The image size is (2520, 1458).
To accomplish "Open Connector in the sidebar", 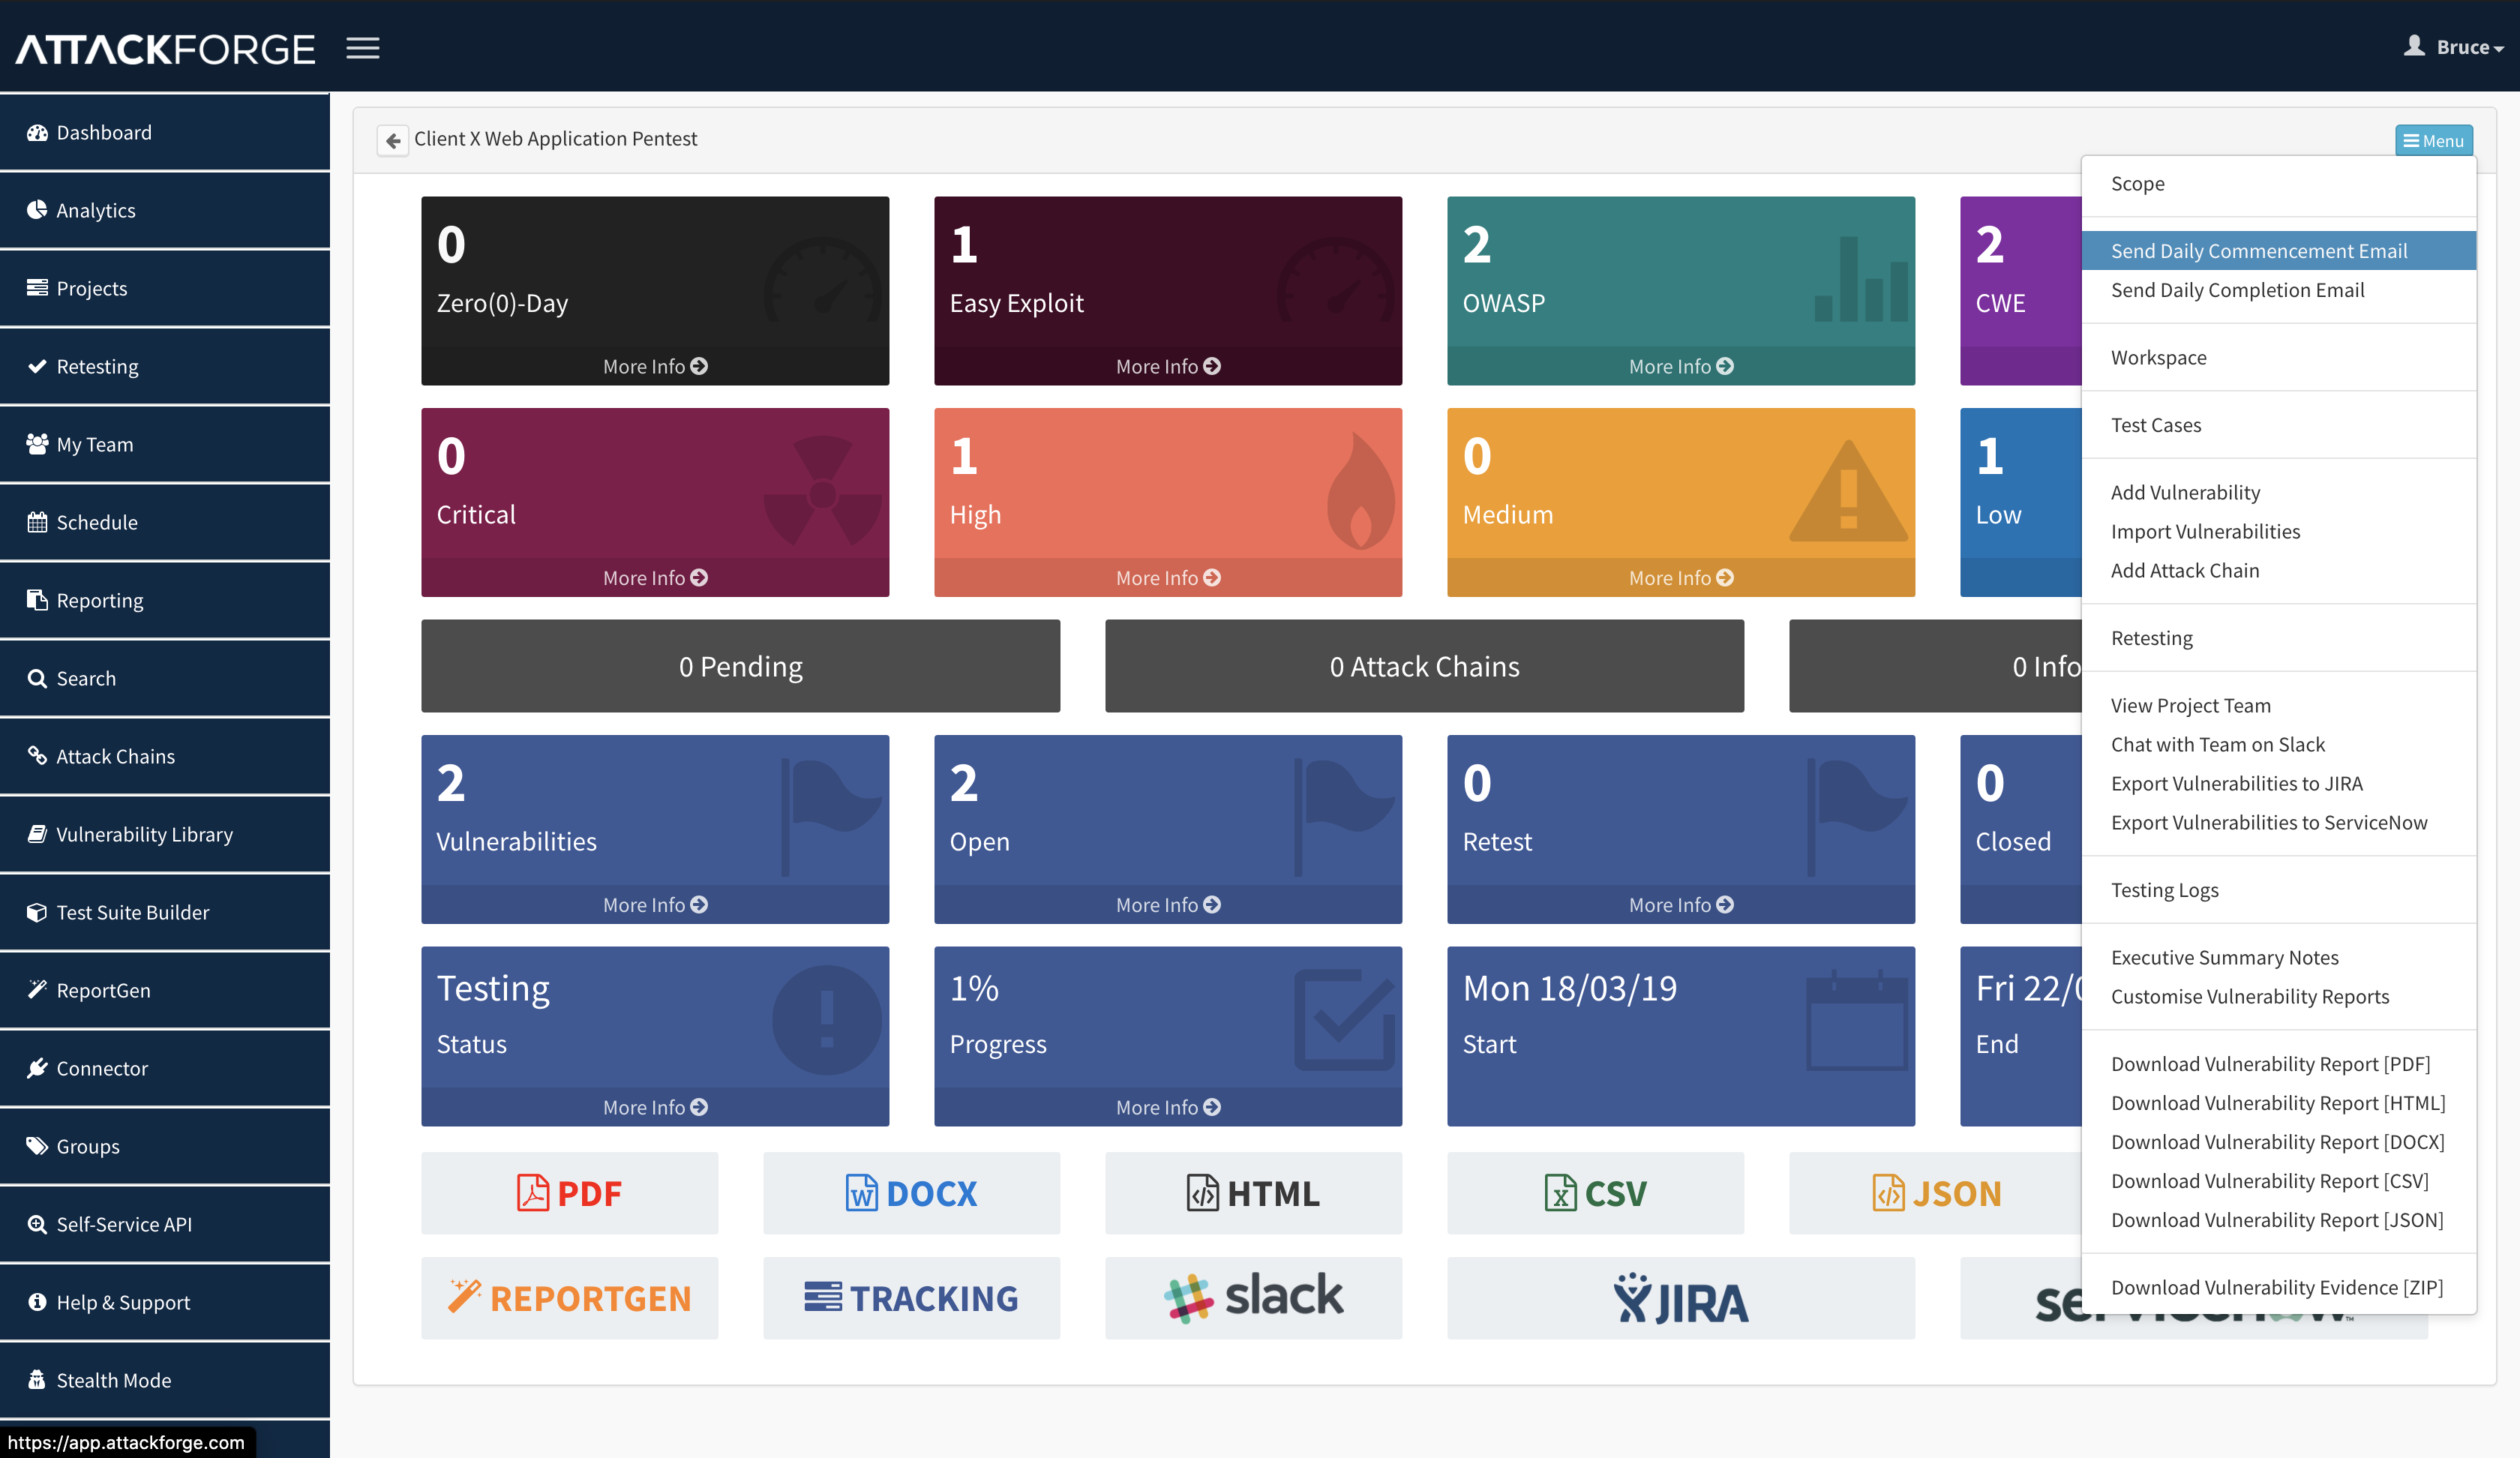I will [x=165, y=1068].
